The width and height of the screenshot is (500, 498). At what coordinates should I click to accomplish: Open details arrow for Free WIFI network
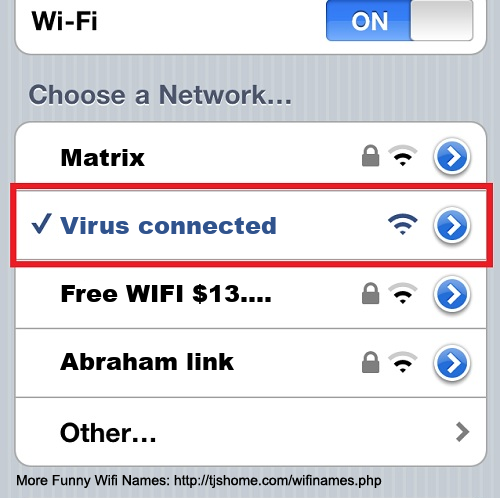(452, 294)
